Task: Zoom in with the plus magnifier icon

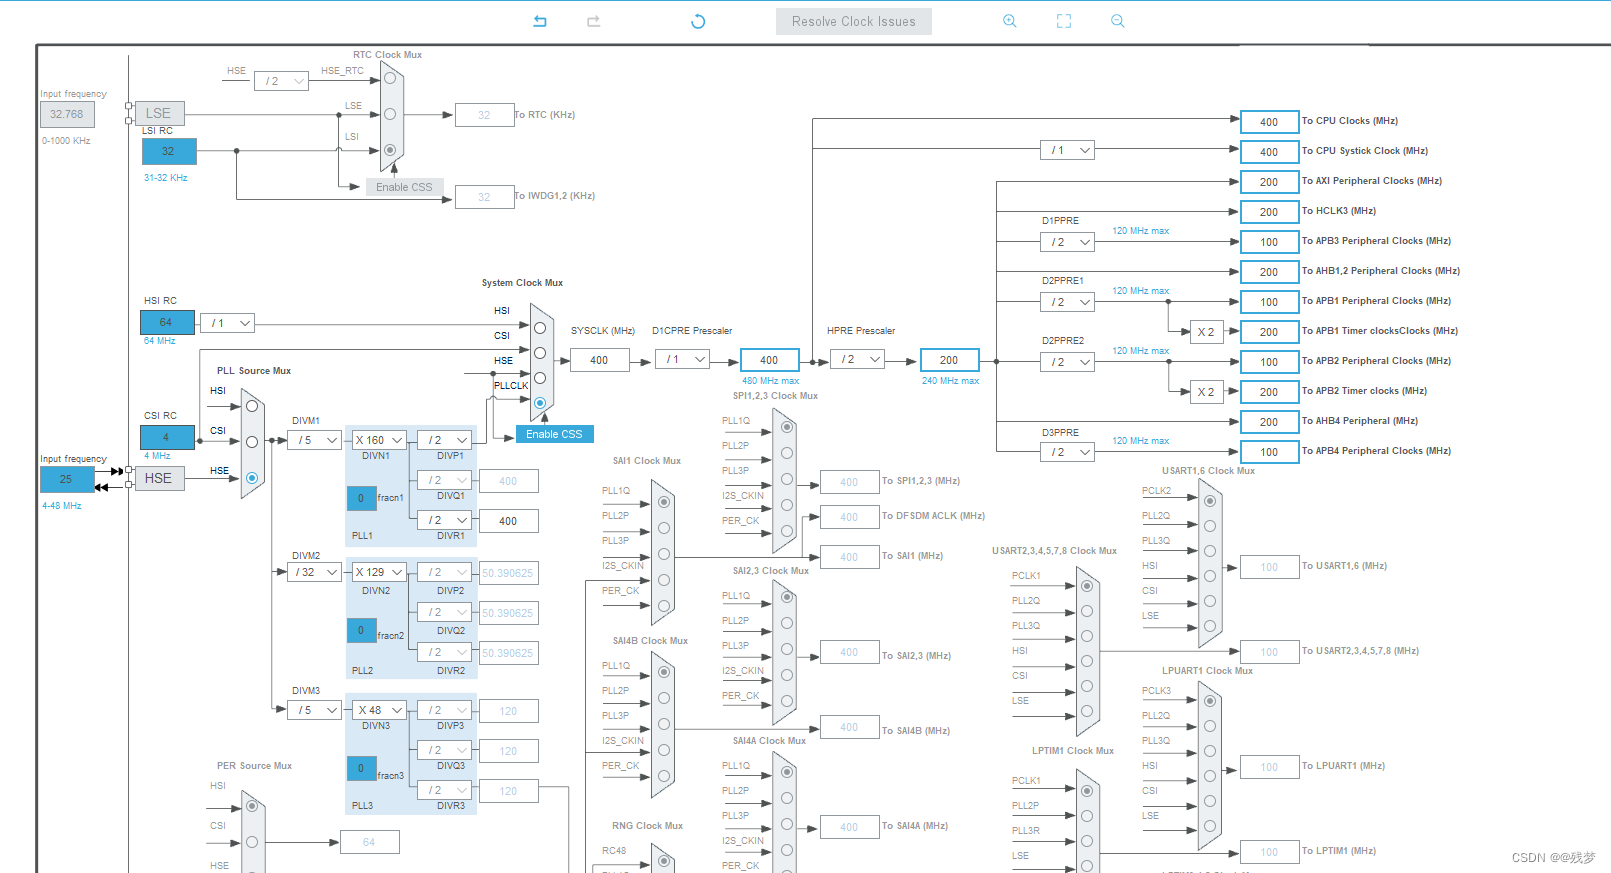Action: 1010,21
